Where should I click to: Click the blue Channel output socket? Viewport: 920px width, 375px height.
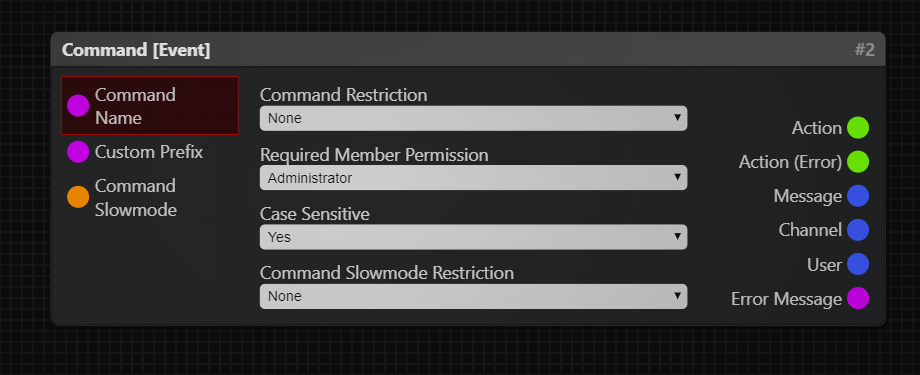point(858,230)
